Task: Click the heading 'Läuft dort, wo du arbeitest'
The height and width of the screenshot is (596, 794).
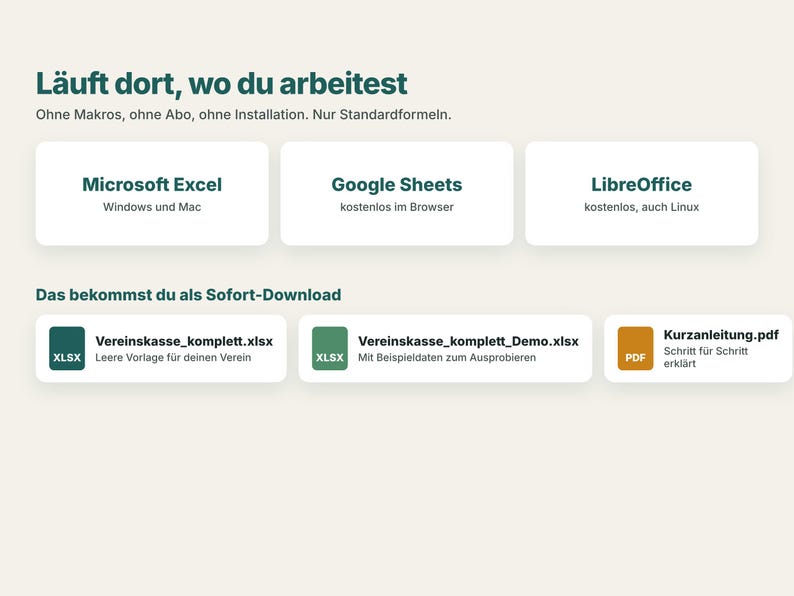Action: coord(221,84)
